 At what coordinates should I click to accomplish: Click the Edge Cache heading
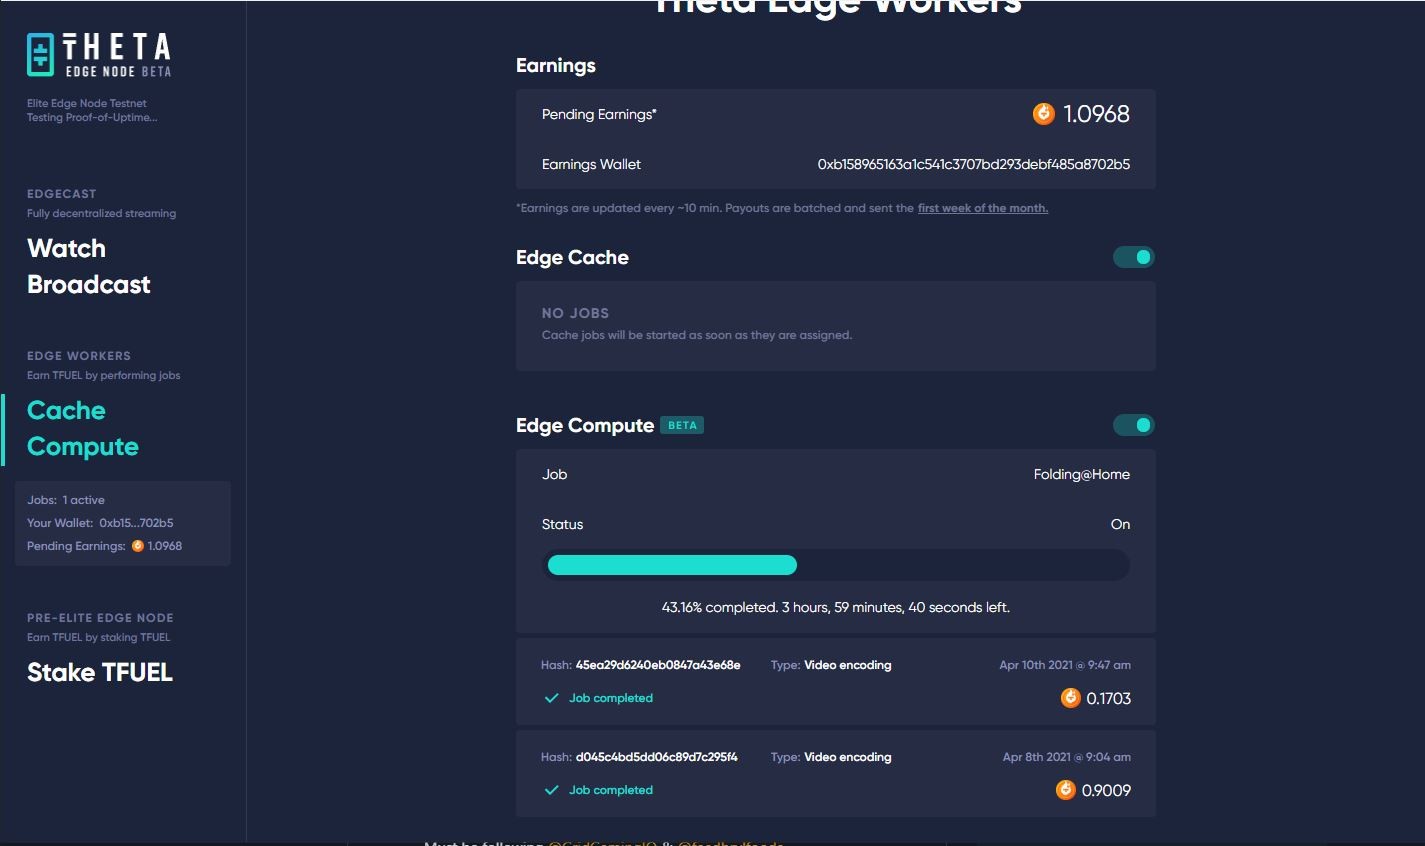pyautogui.click(x=572, y=257)
